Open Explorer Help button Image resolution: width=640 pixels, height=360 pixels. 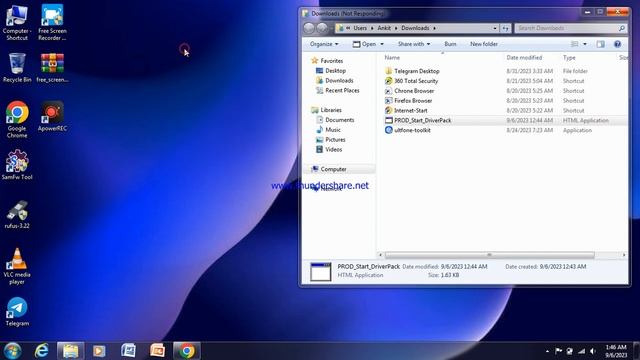pos(618,44)
